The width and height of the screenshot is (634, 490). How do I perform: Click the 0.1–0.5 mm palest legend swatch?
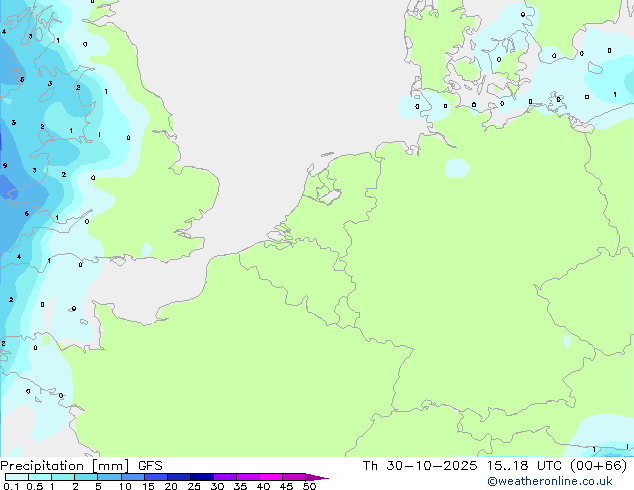tap(17, 477)
